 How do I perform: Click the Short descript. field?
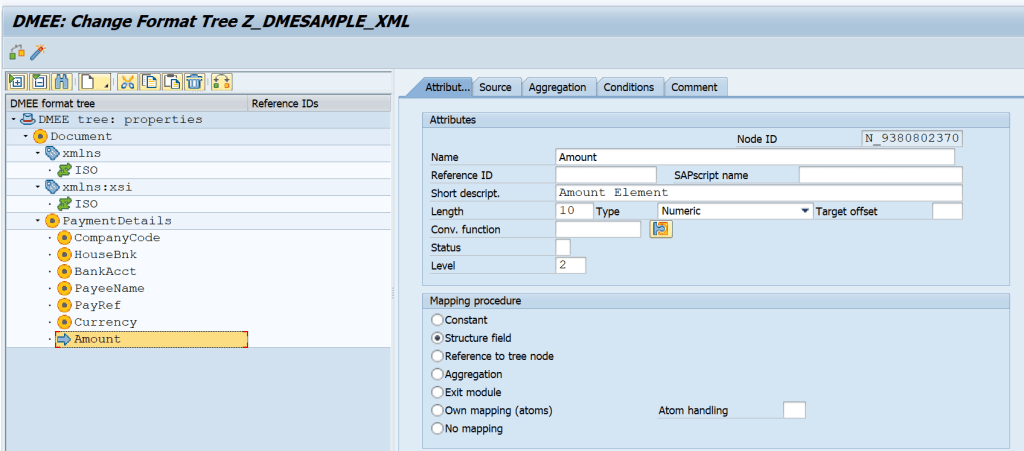pos(759,193)
